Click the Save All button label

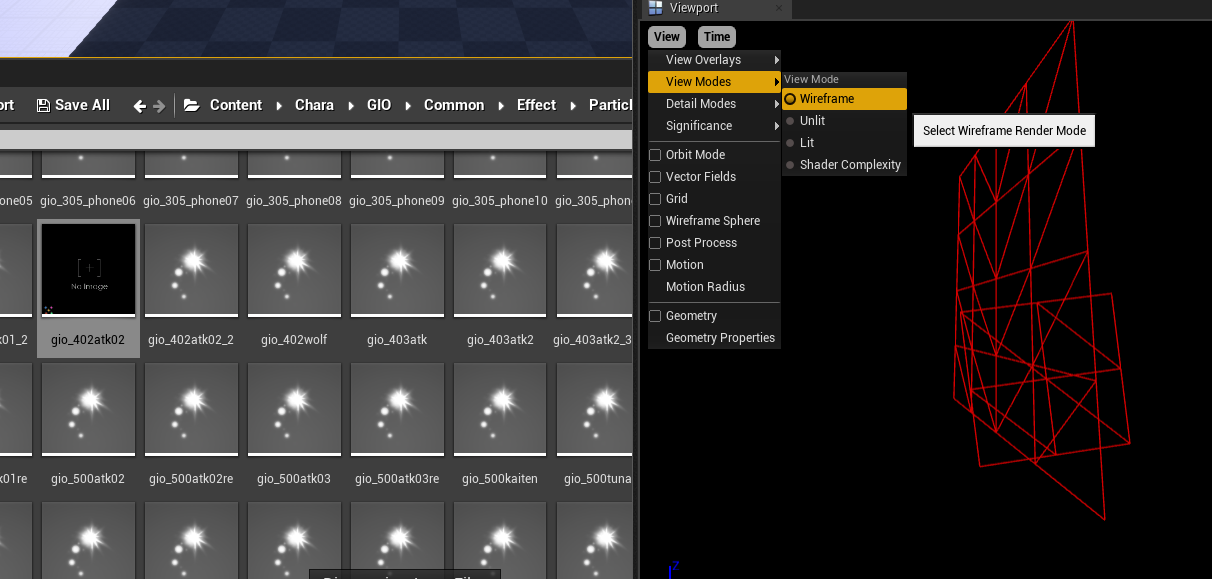(82, 105)
